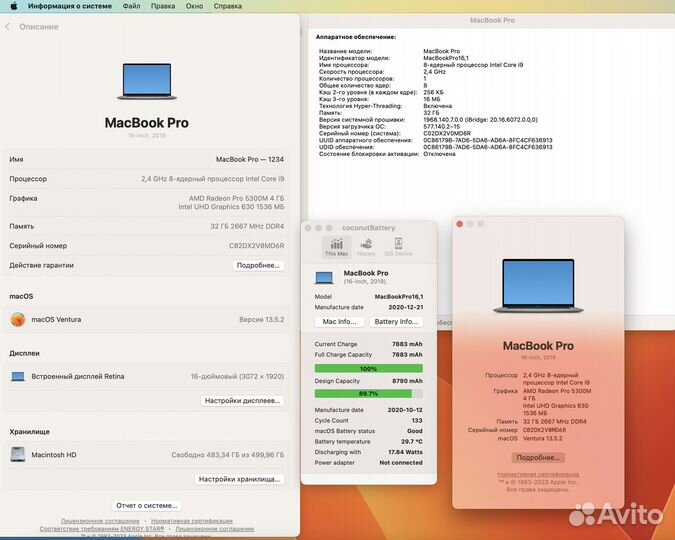Go back with the Описание chevron
This screenshot has height=540, width=675.
[x=7, y=27]
